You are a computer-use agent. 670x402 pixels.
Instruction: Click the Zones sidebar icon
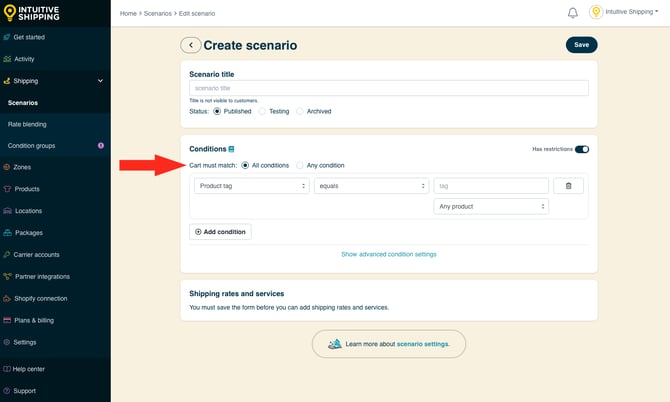click(7, 167)
